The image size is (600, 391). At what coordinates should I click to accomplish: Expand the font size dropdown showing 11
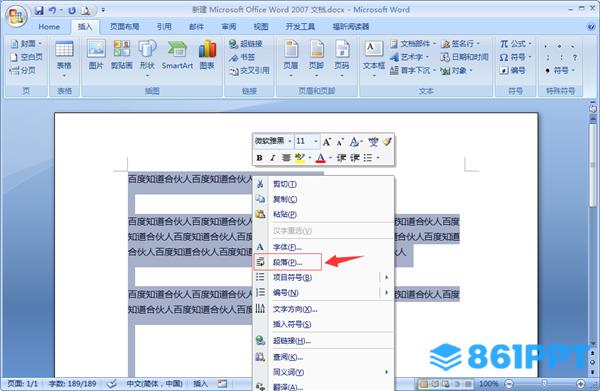pyautogui.click(x=316, y=142)
